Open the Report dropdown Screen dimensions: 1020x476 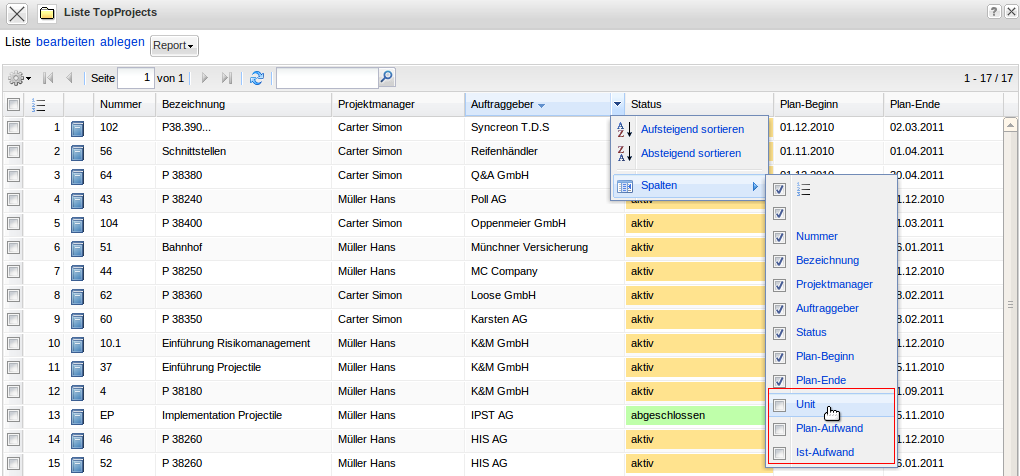[x=174, y=46]
